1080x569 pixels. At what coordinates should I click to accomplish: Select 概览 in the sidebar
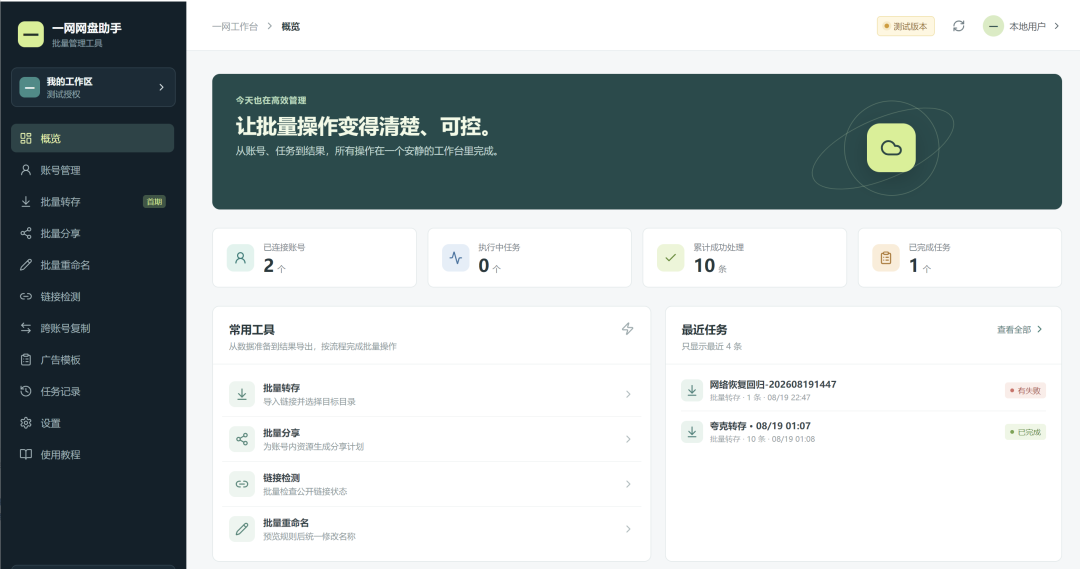(x=93, y=138)
